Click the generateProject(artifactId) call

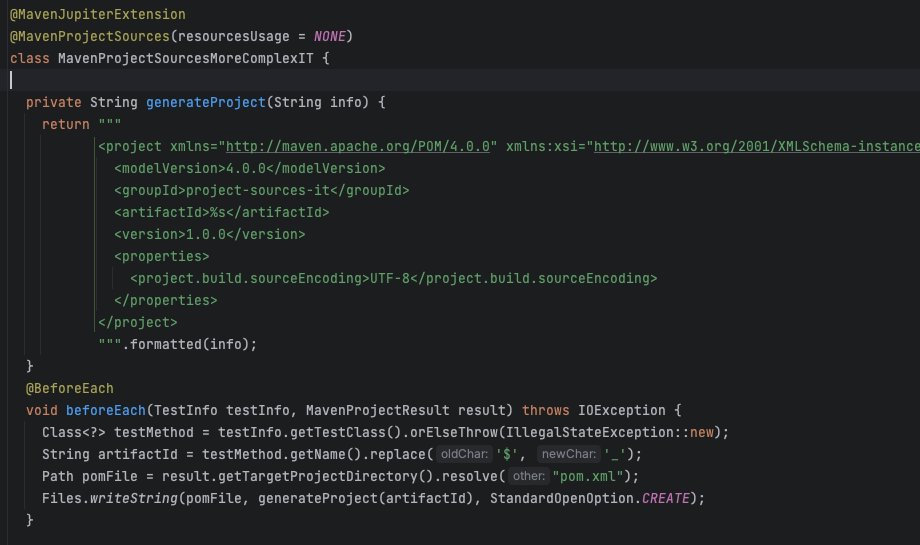tap(366, 498)
